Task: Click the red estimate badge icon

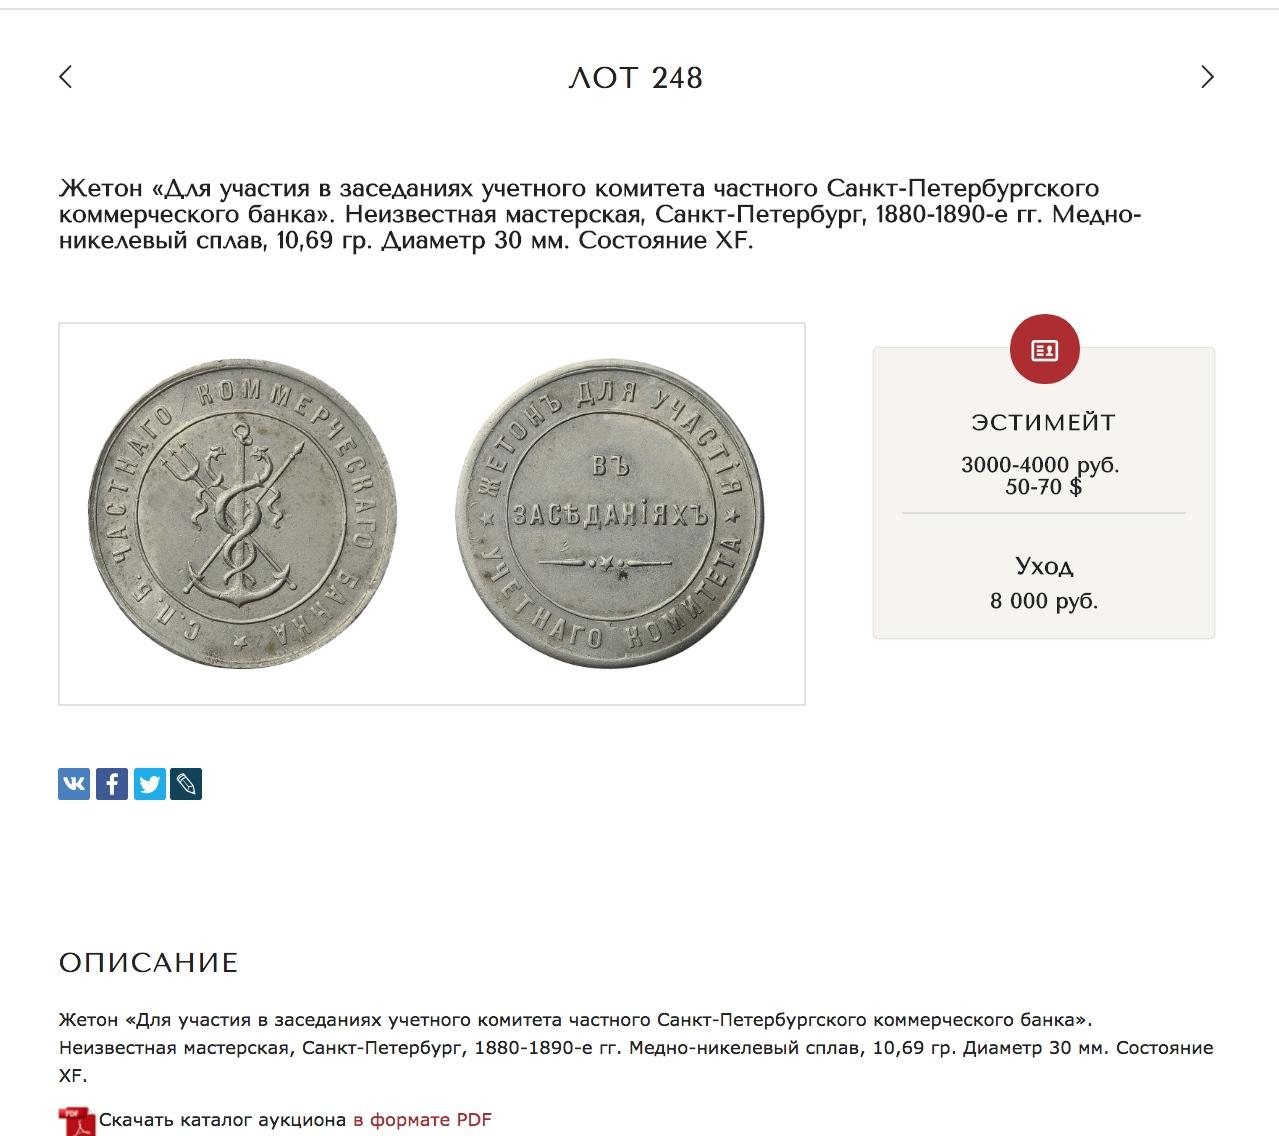Action: pyautogui.click(x=1044, y=349)
